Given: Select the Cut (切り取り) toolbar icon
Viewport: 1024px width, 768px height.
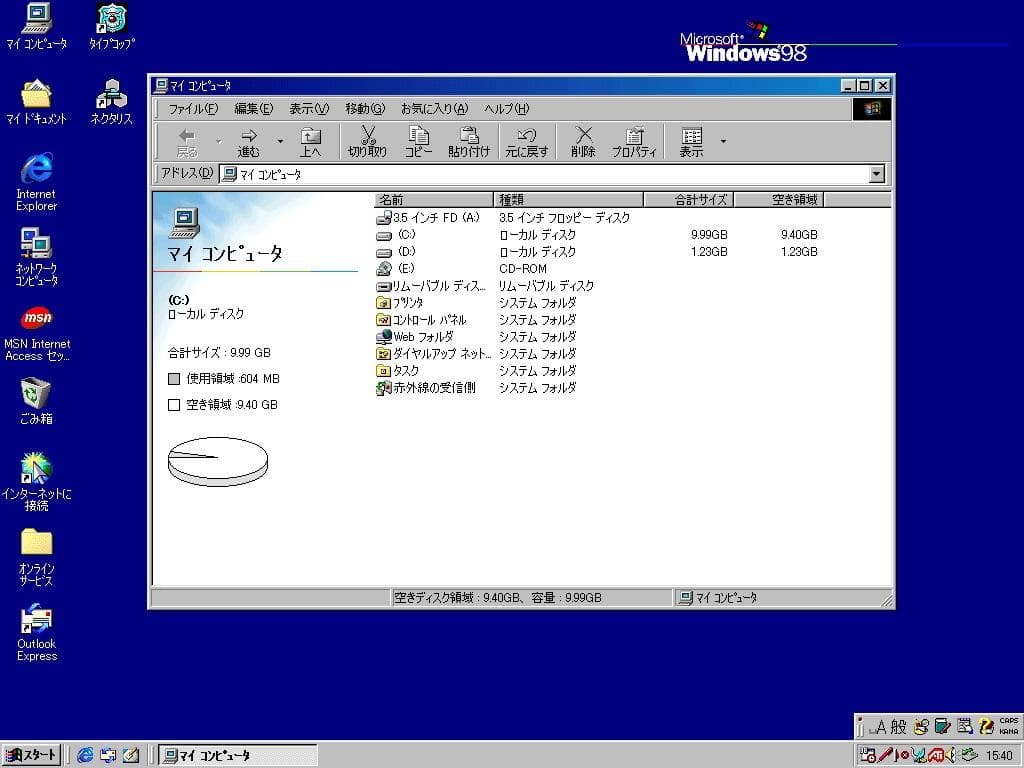Looking at the screenshot, I should coord(368,140).
